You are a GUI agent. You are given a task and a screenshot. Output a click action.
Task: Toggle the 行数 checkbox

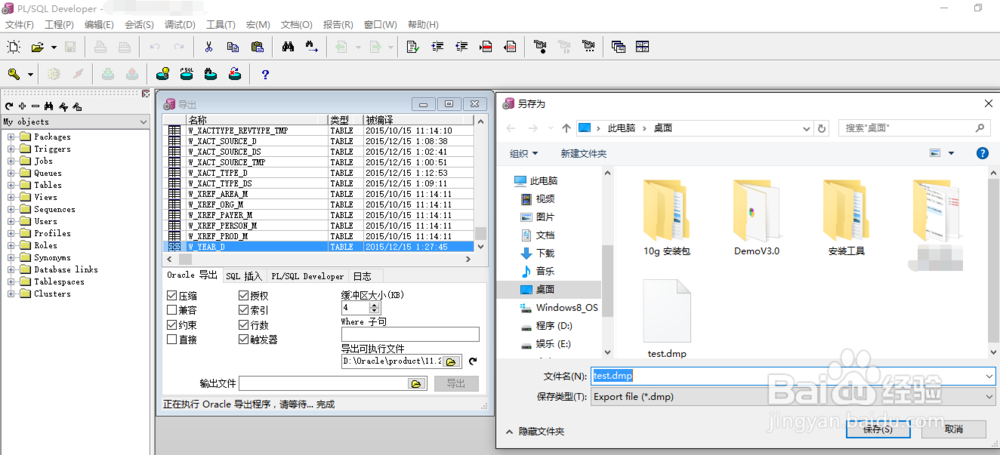(244, 325)
